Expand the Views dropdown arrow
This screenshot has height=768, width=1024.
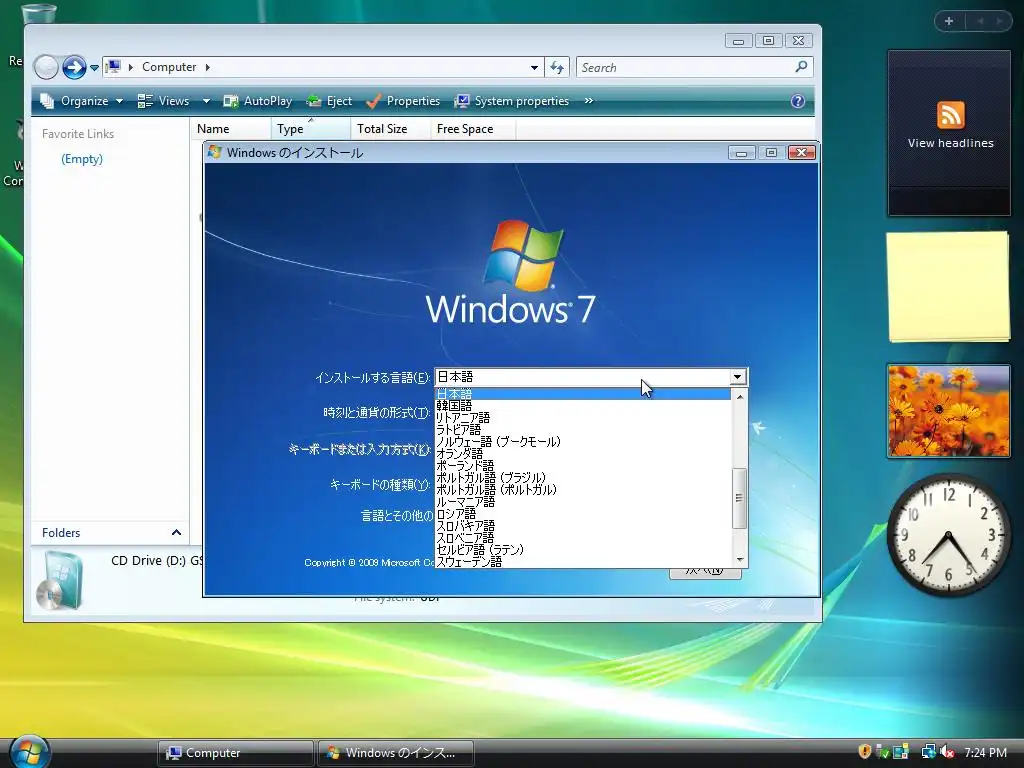click(206, 101)
